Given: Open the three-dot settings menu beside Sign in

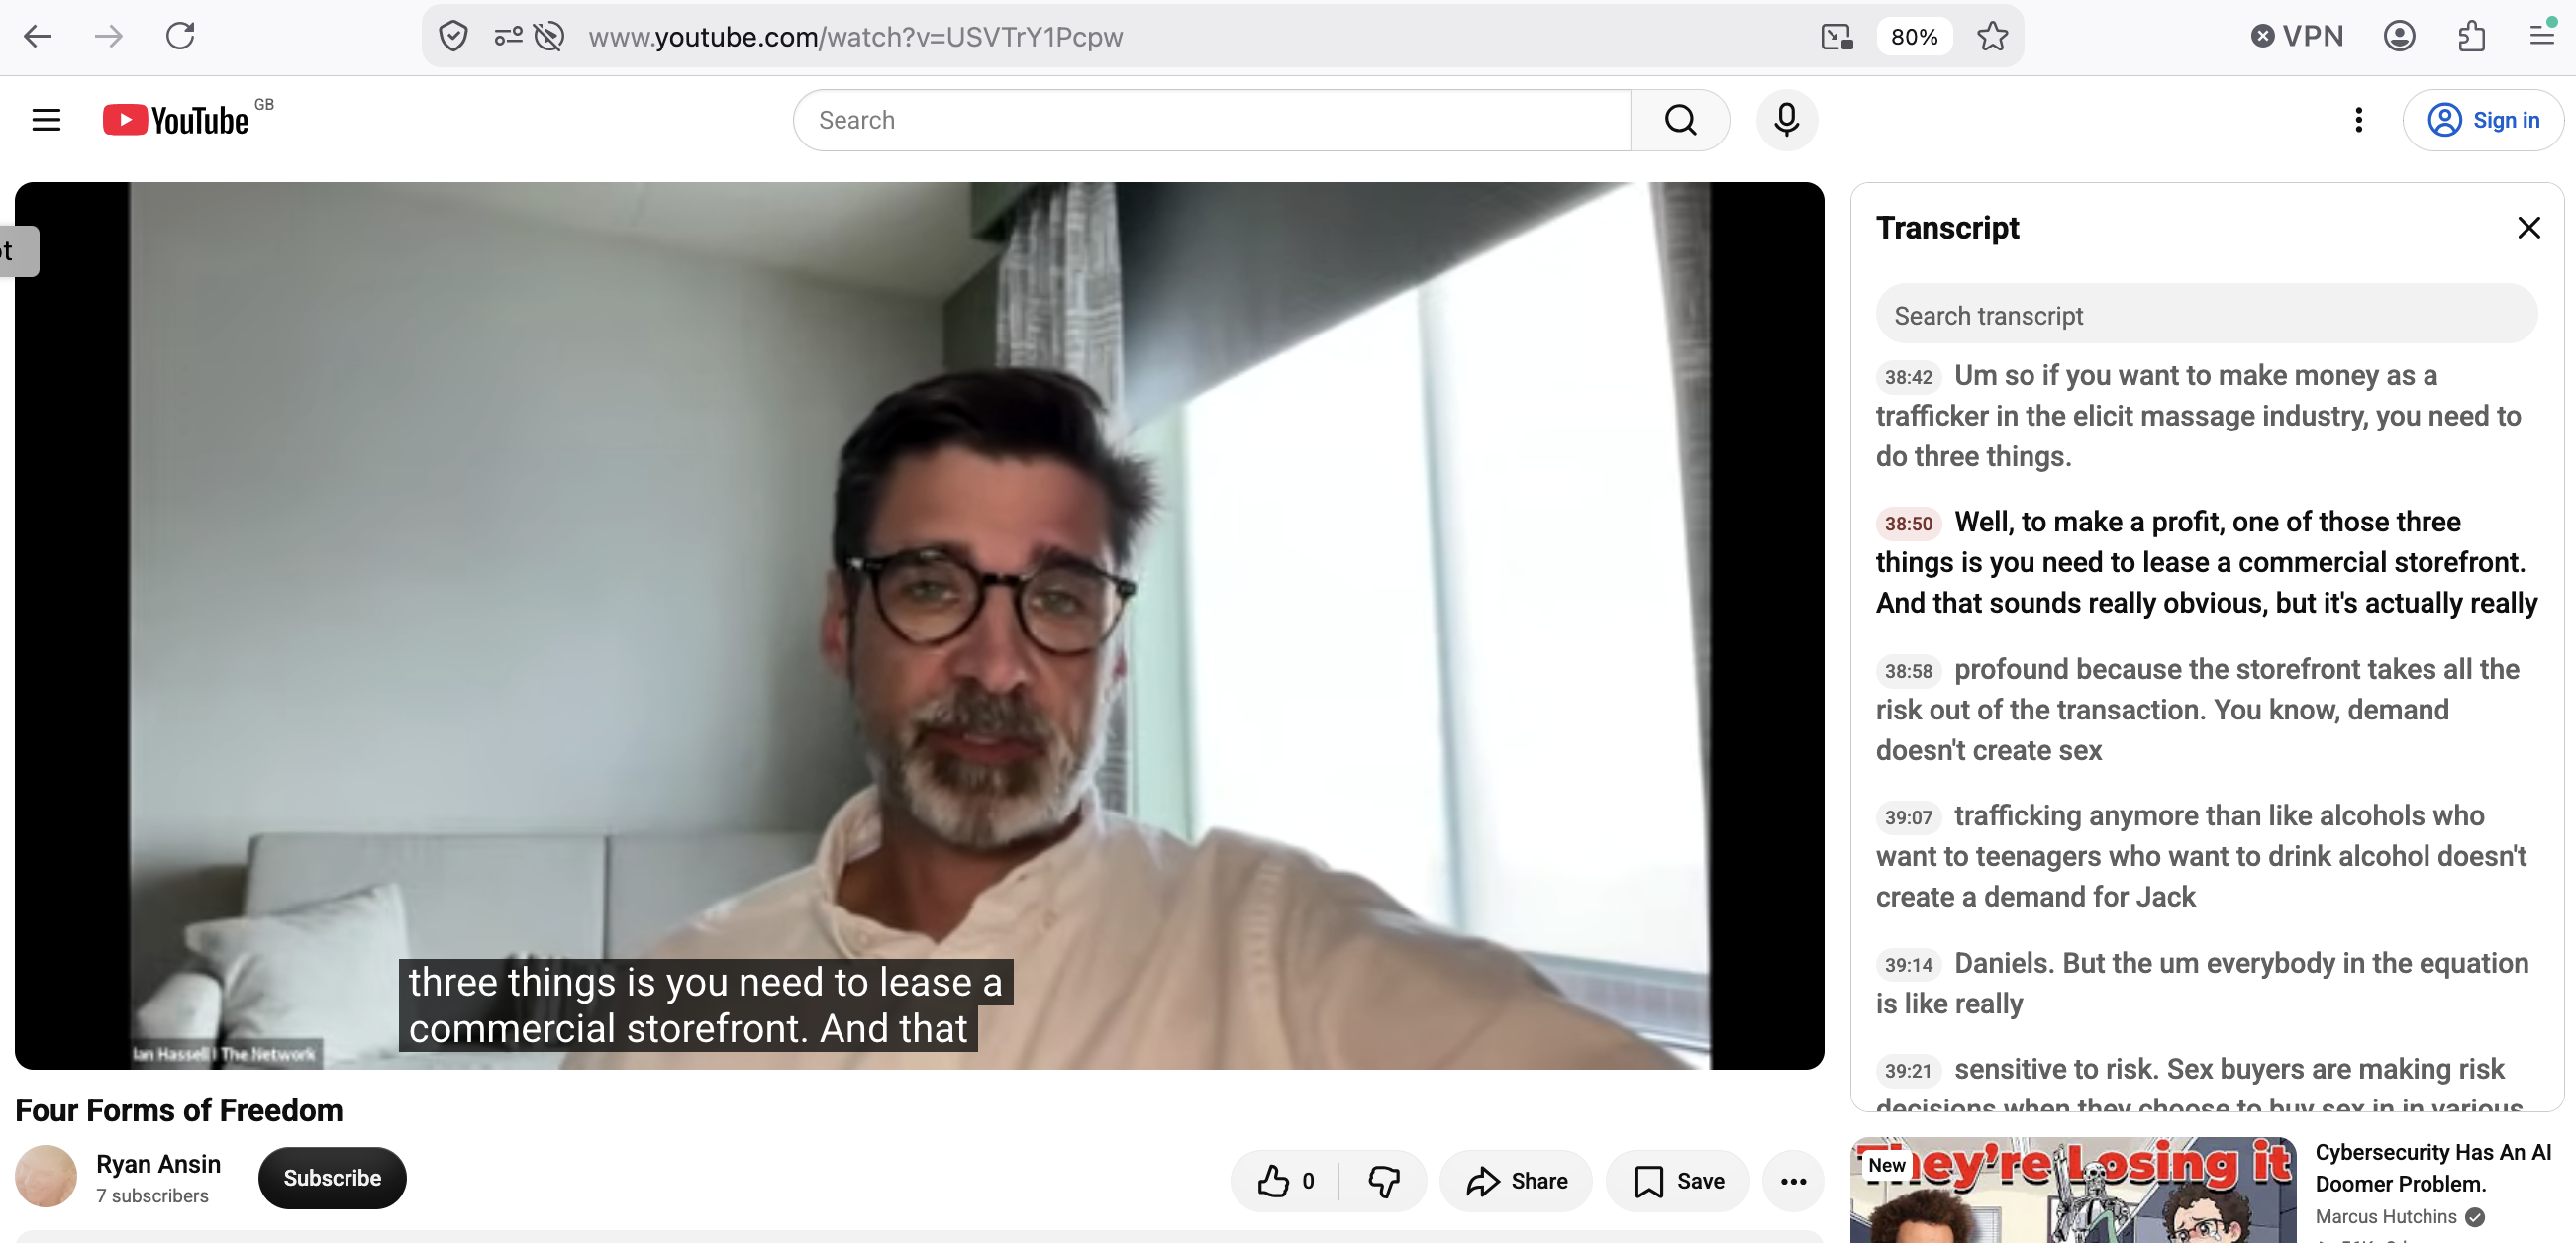Looking at the screenshot, I should [x=2358, y=120].
